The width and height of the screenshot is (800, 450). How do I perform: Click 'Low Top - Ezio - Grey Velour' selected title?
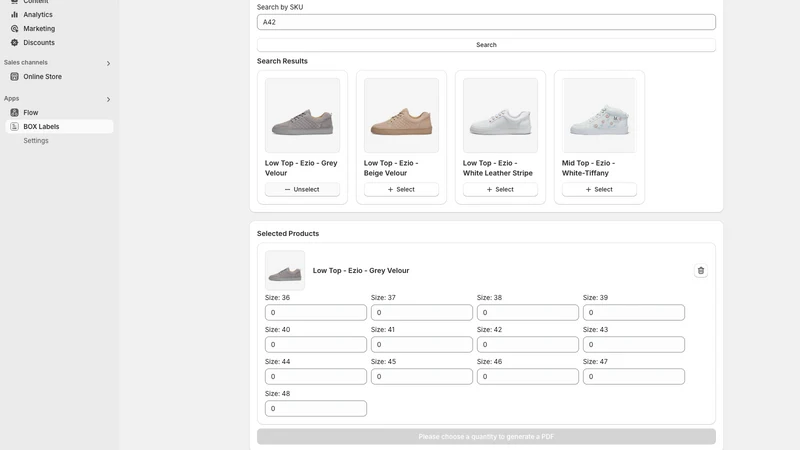click(361, 270)
